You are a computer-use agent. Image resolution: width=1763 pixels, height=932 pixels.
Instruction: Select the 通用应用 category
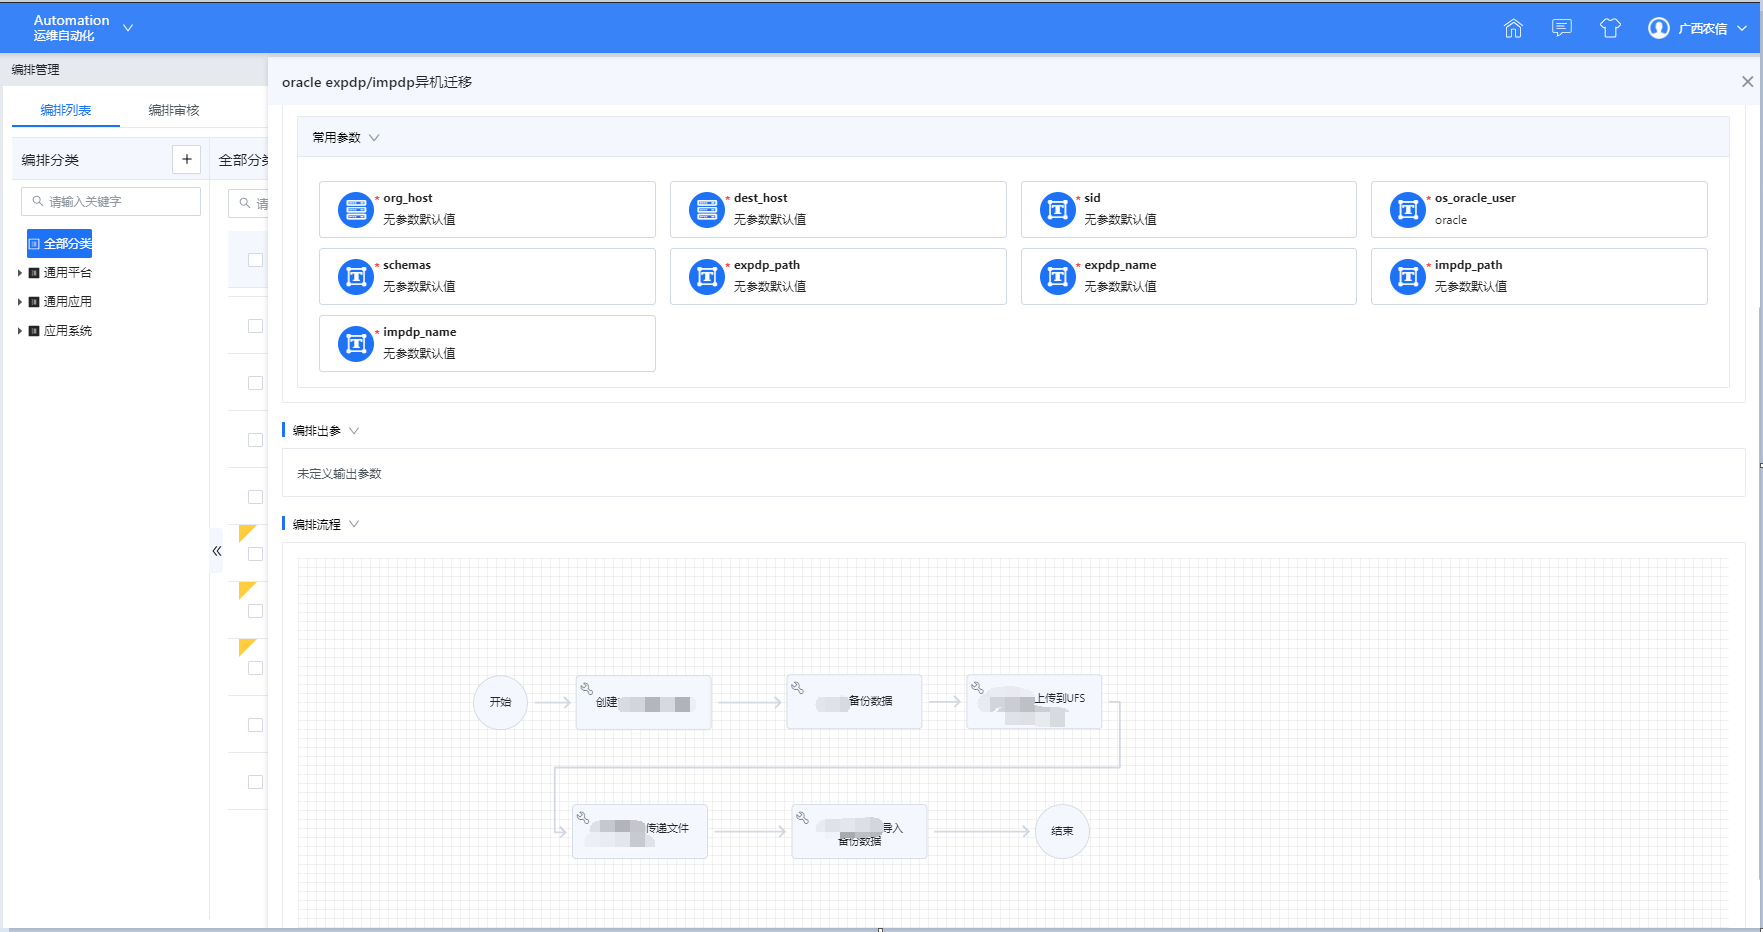tap(68, 302)
